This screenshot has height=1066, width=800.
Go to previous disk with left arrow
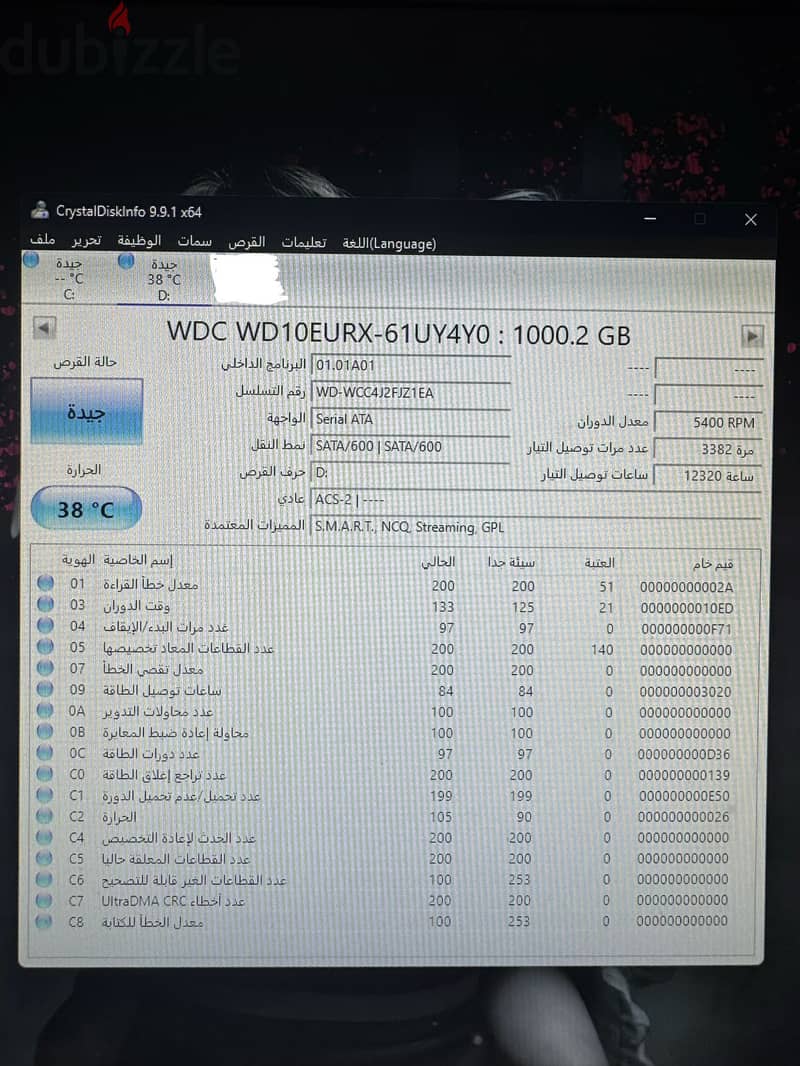[x=44, y=329]
